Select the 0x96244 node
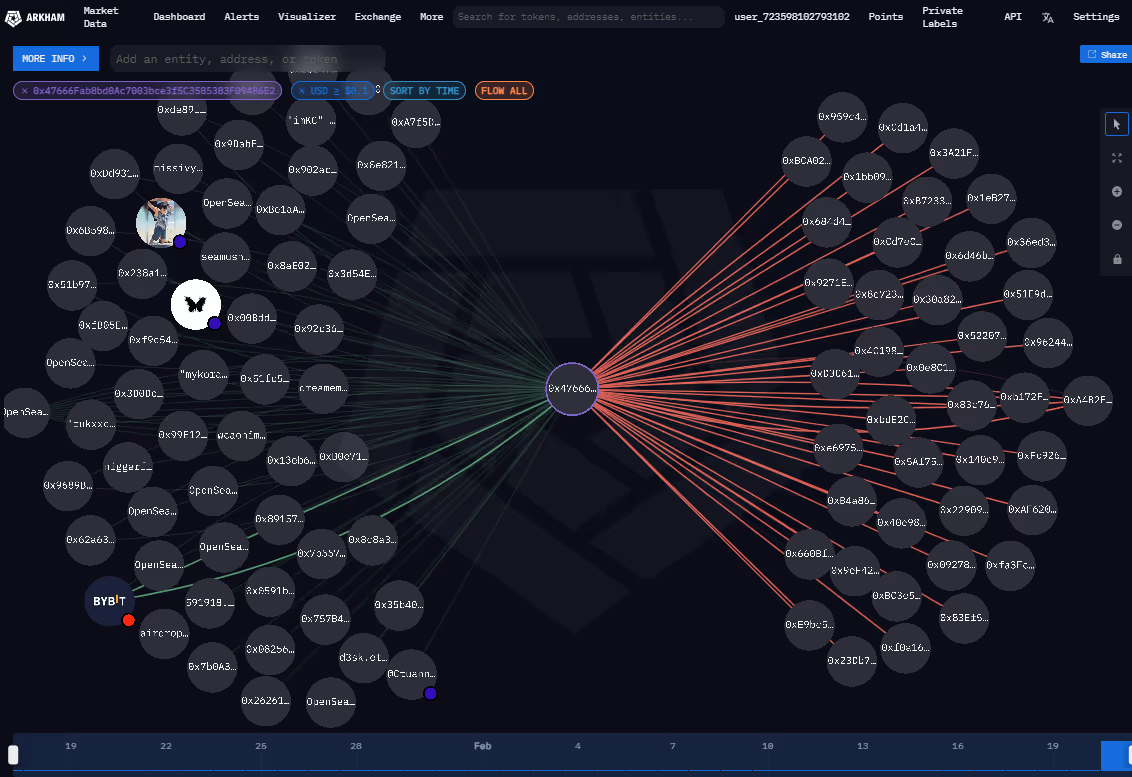The width and height of the screenshot is (1132, 777). coord(1048,342)
